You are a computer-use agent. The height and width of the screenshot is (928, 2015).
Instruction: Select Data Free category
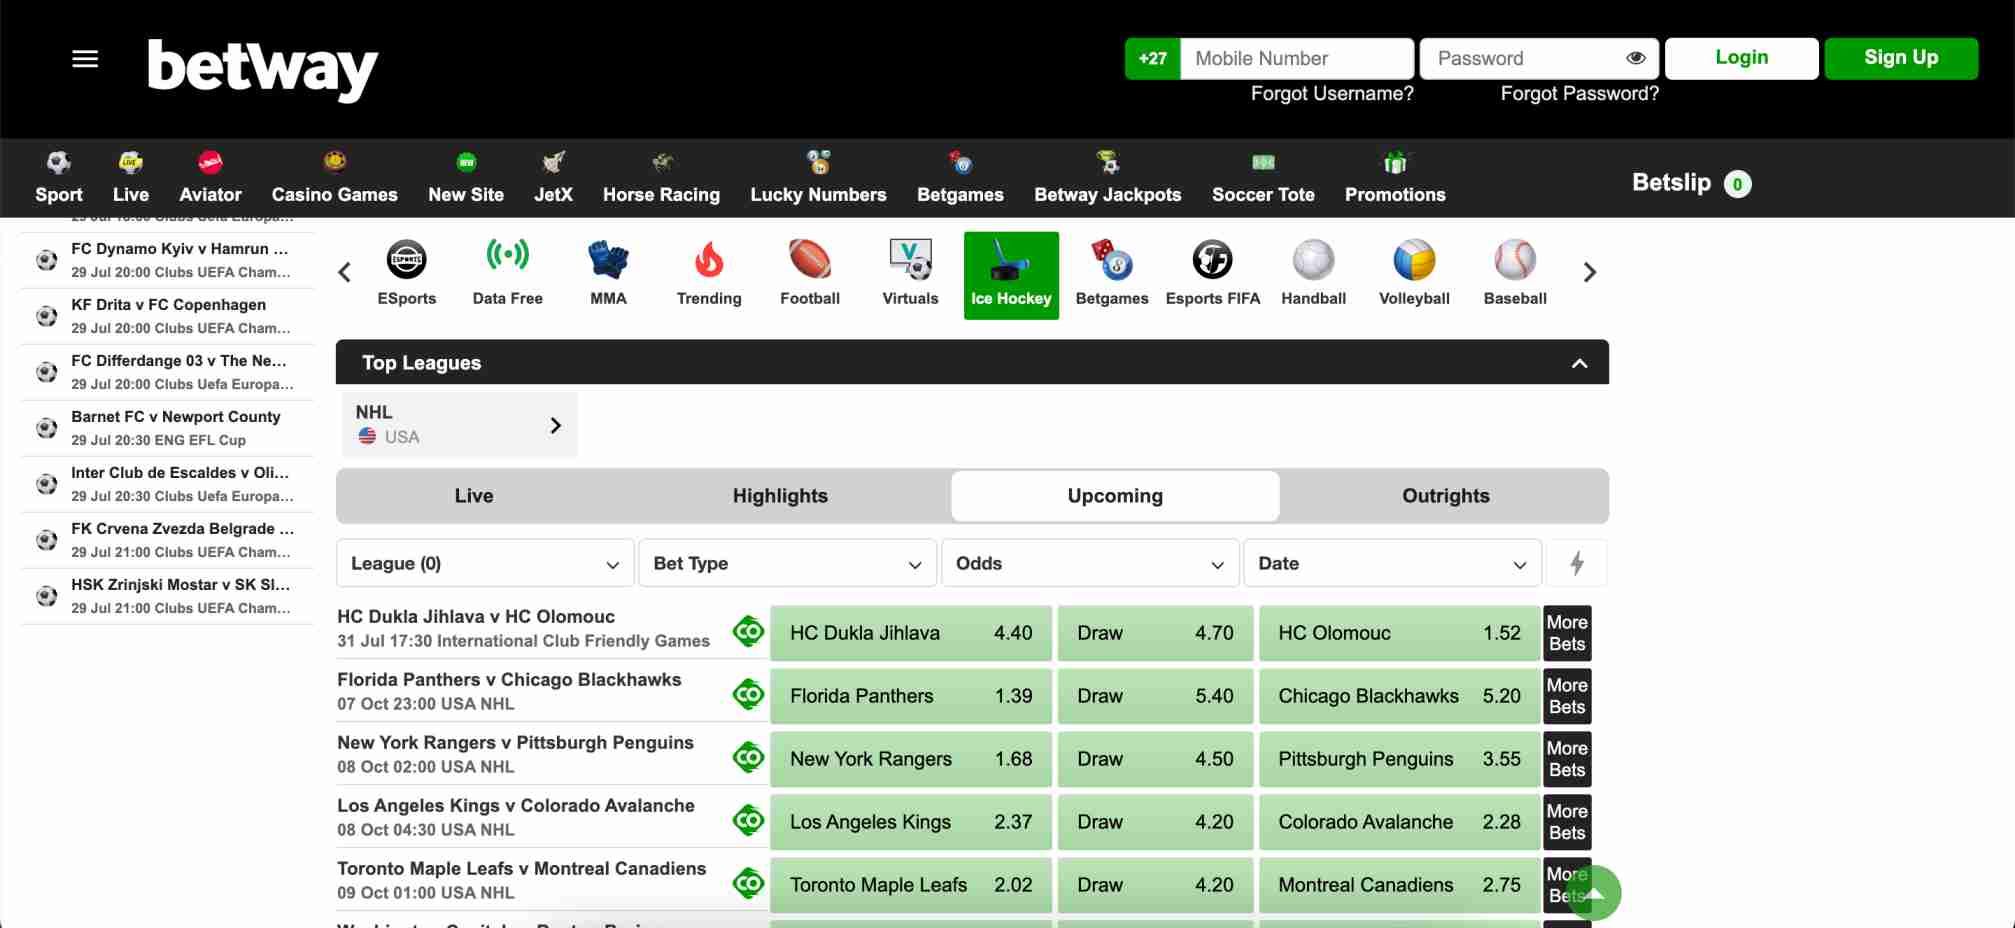click(508, 275)
